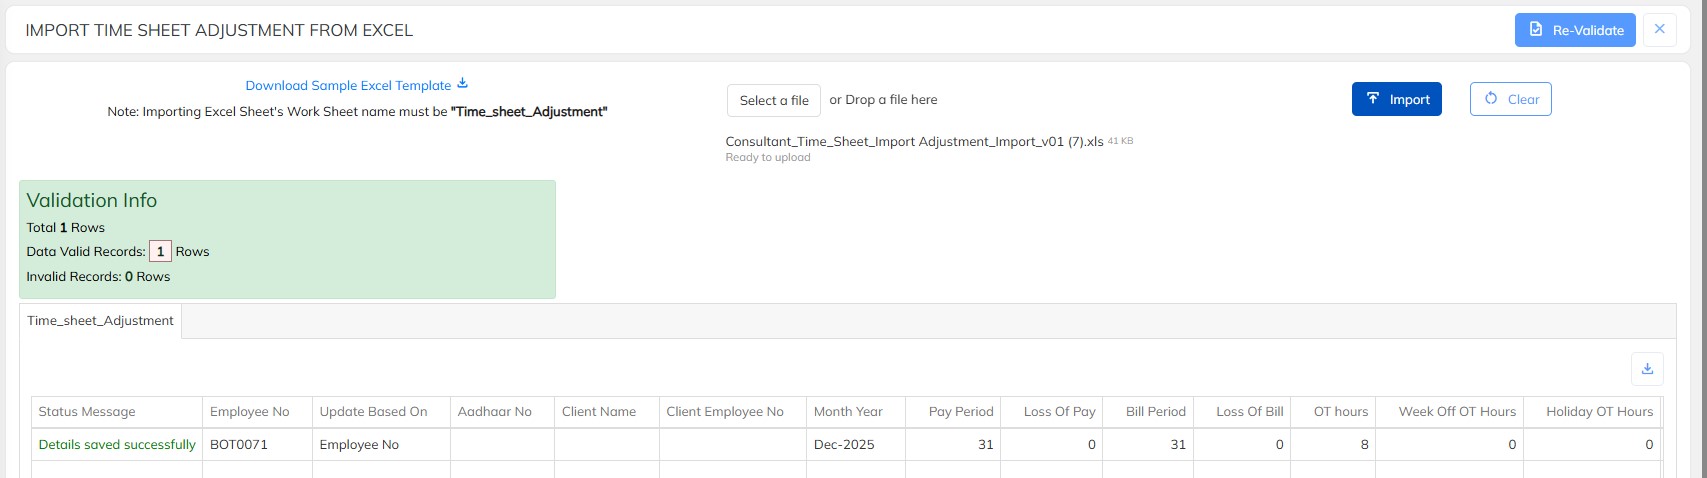Click Select a file button
The image size is (1707, 478).
(773, 100)
